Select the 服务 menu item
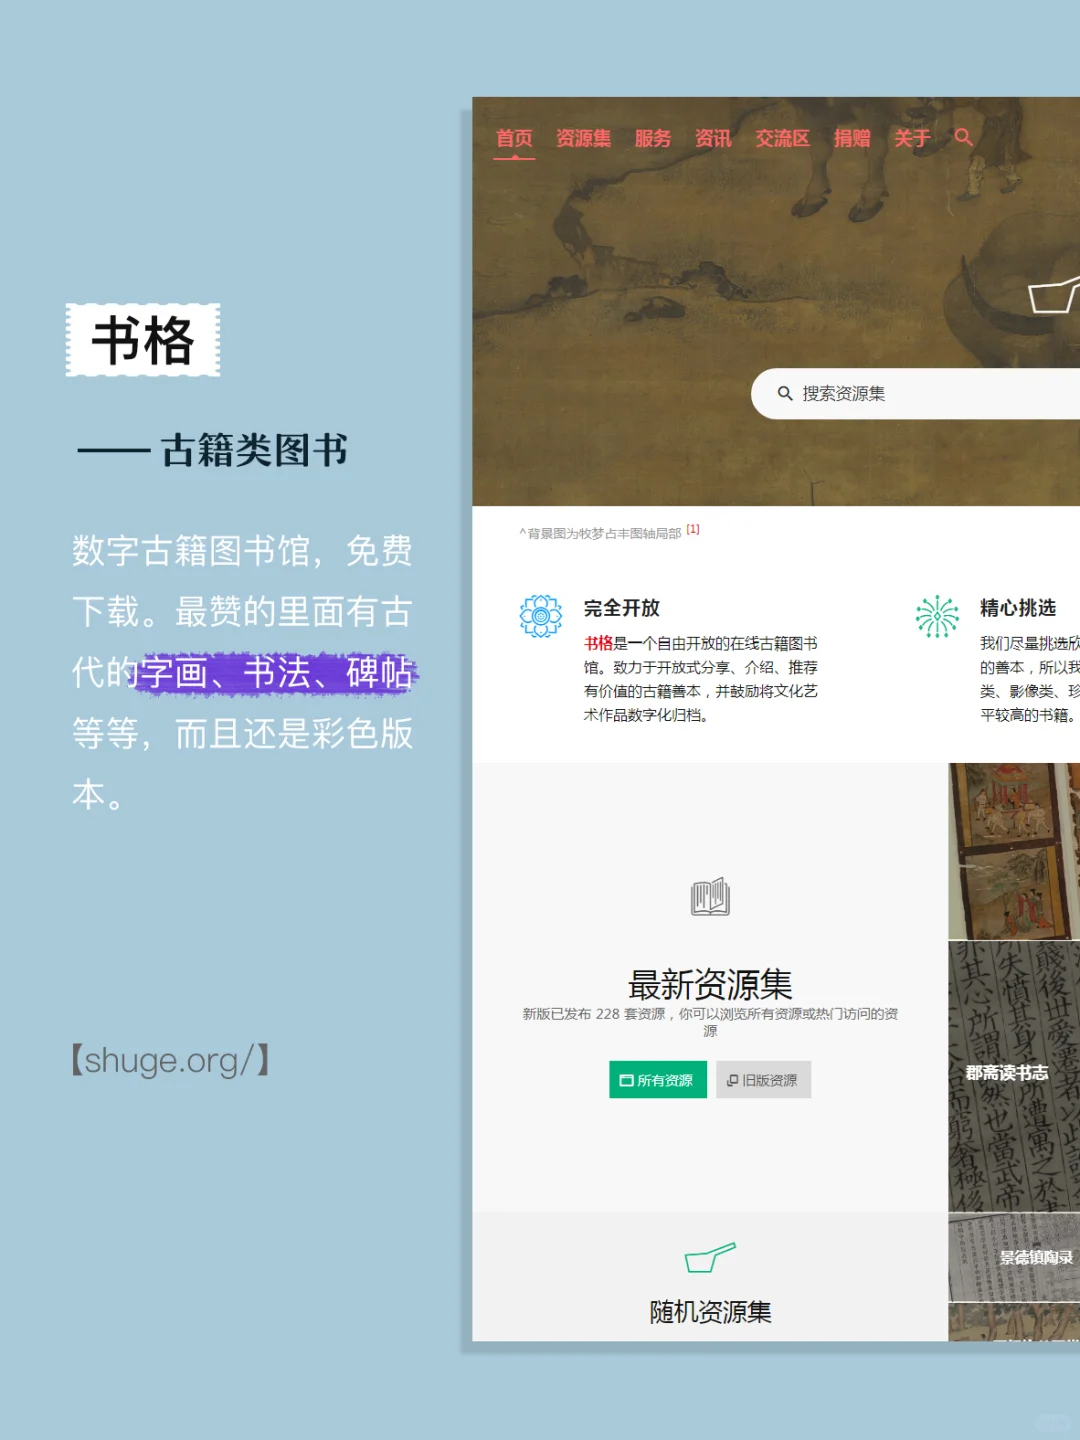Viewport: 1080px width, 1440px height. point(653,138)
